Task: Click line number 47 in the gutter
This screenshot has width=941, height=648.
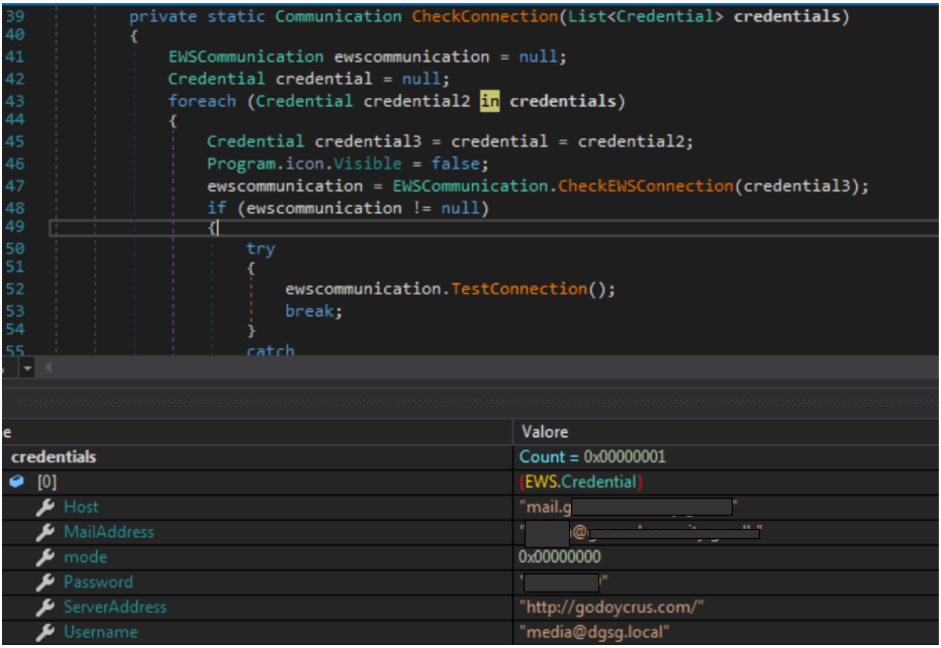Action: click(x=16, y=186)
